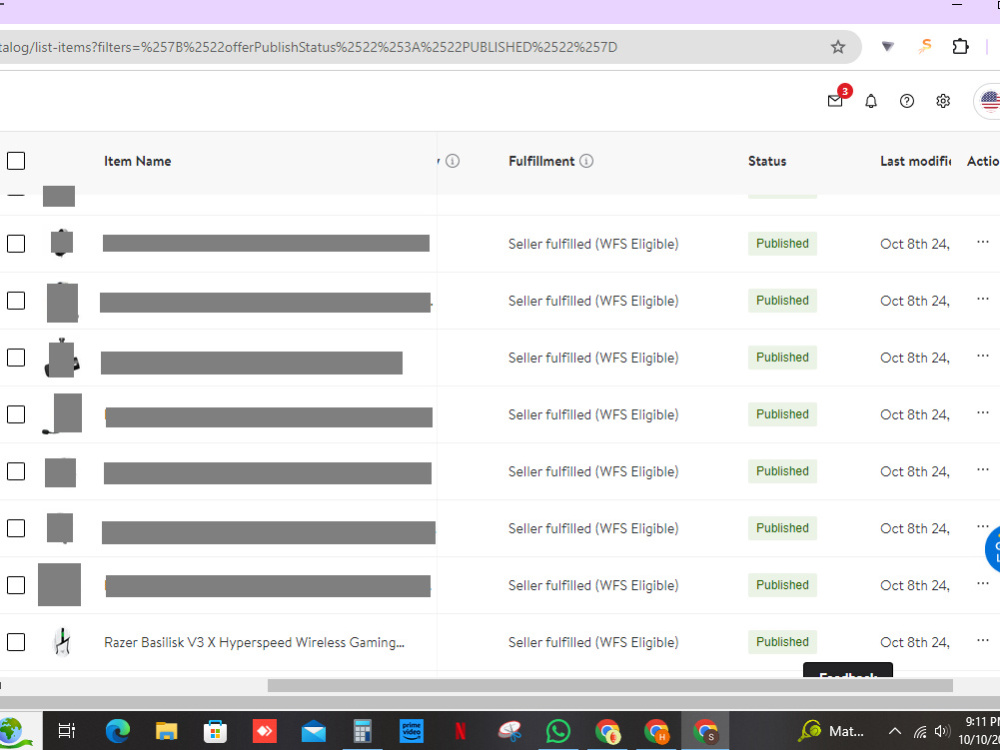Open the Mail app on the taskbar

point(313,732)
